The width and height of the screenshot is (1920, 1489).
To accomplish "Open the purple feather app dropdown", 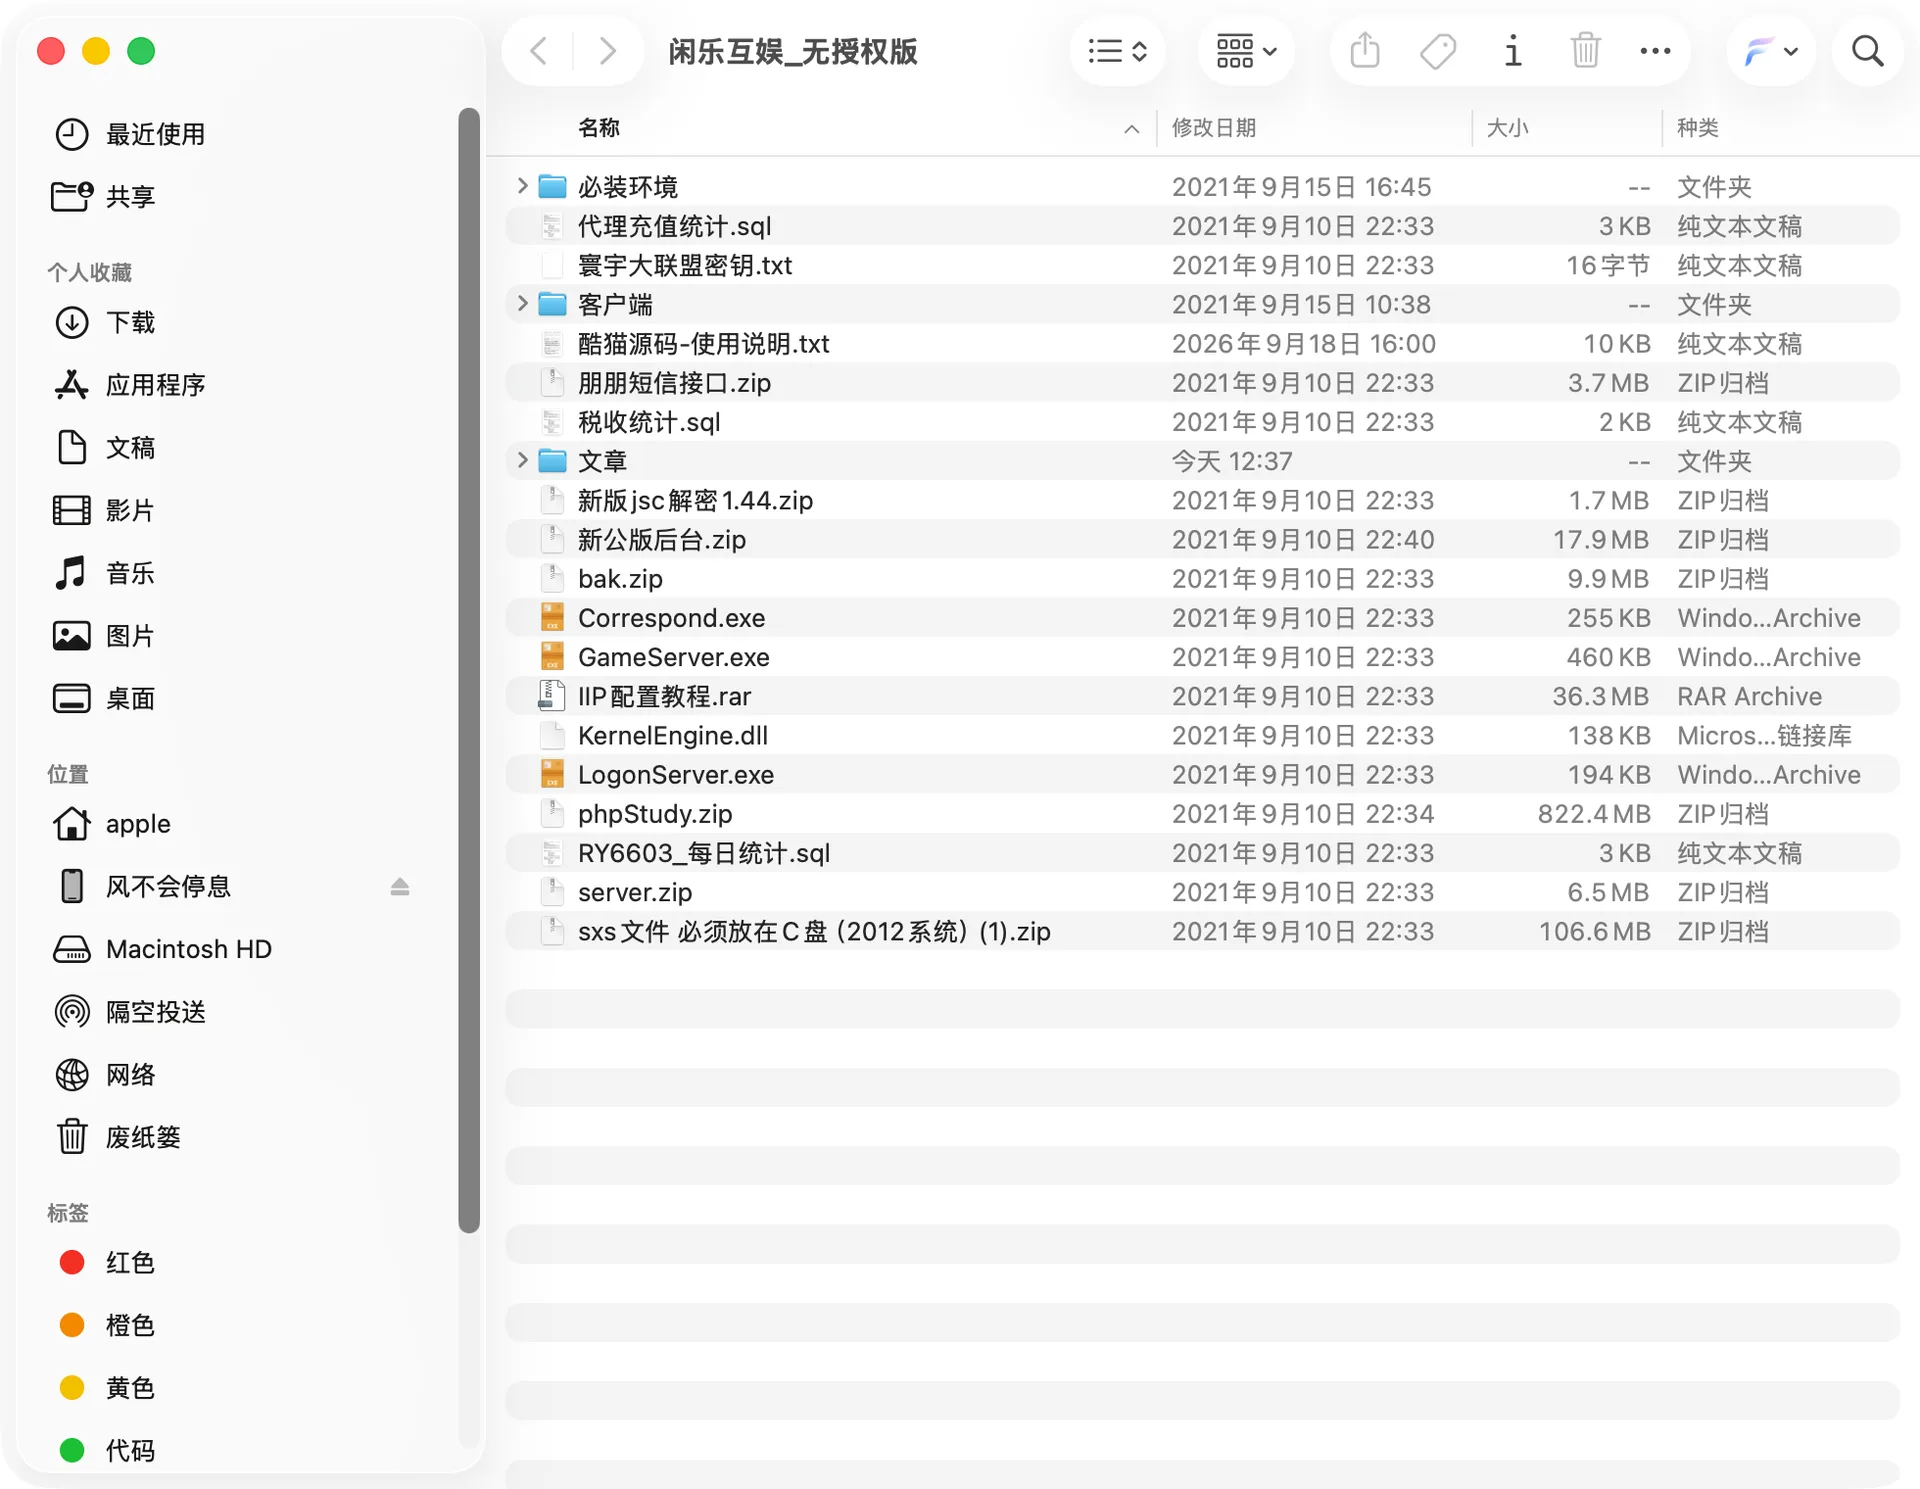I will coord(1770,51).
